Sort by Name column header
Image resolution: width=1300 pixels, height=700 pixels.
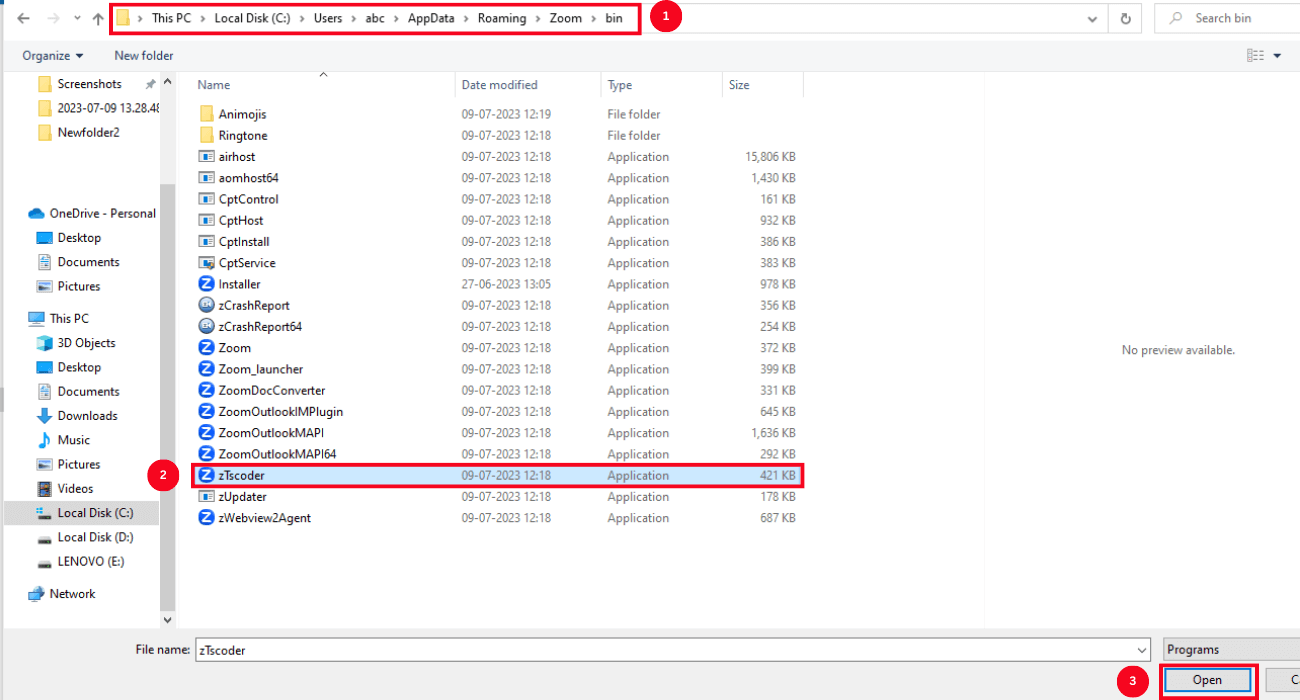pos(214,85)
